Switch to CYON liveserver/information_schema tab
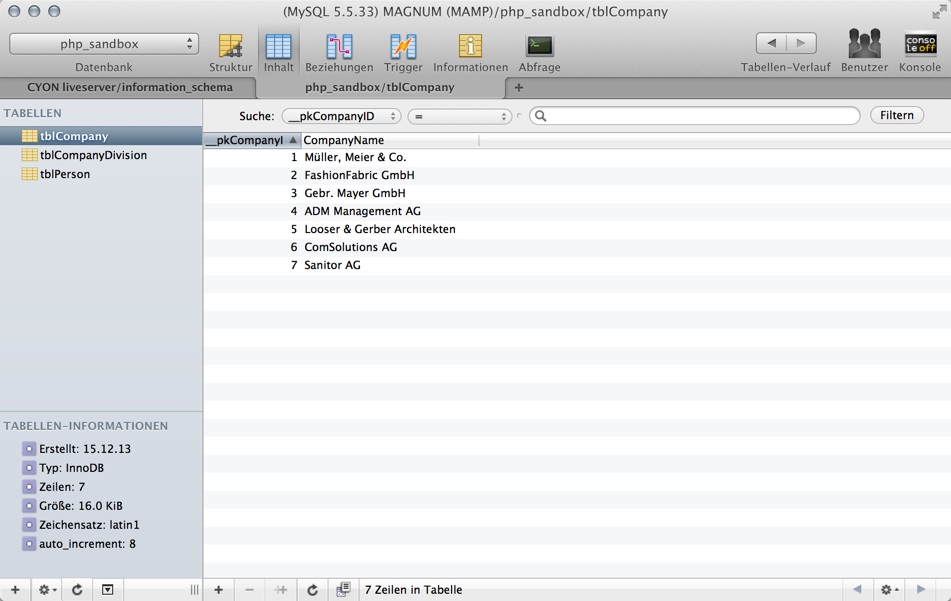 point(130,87)
